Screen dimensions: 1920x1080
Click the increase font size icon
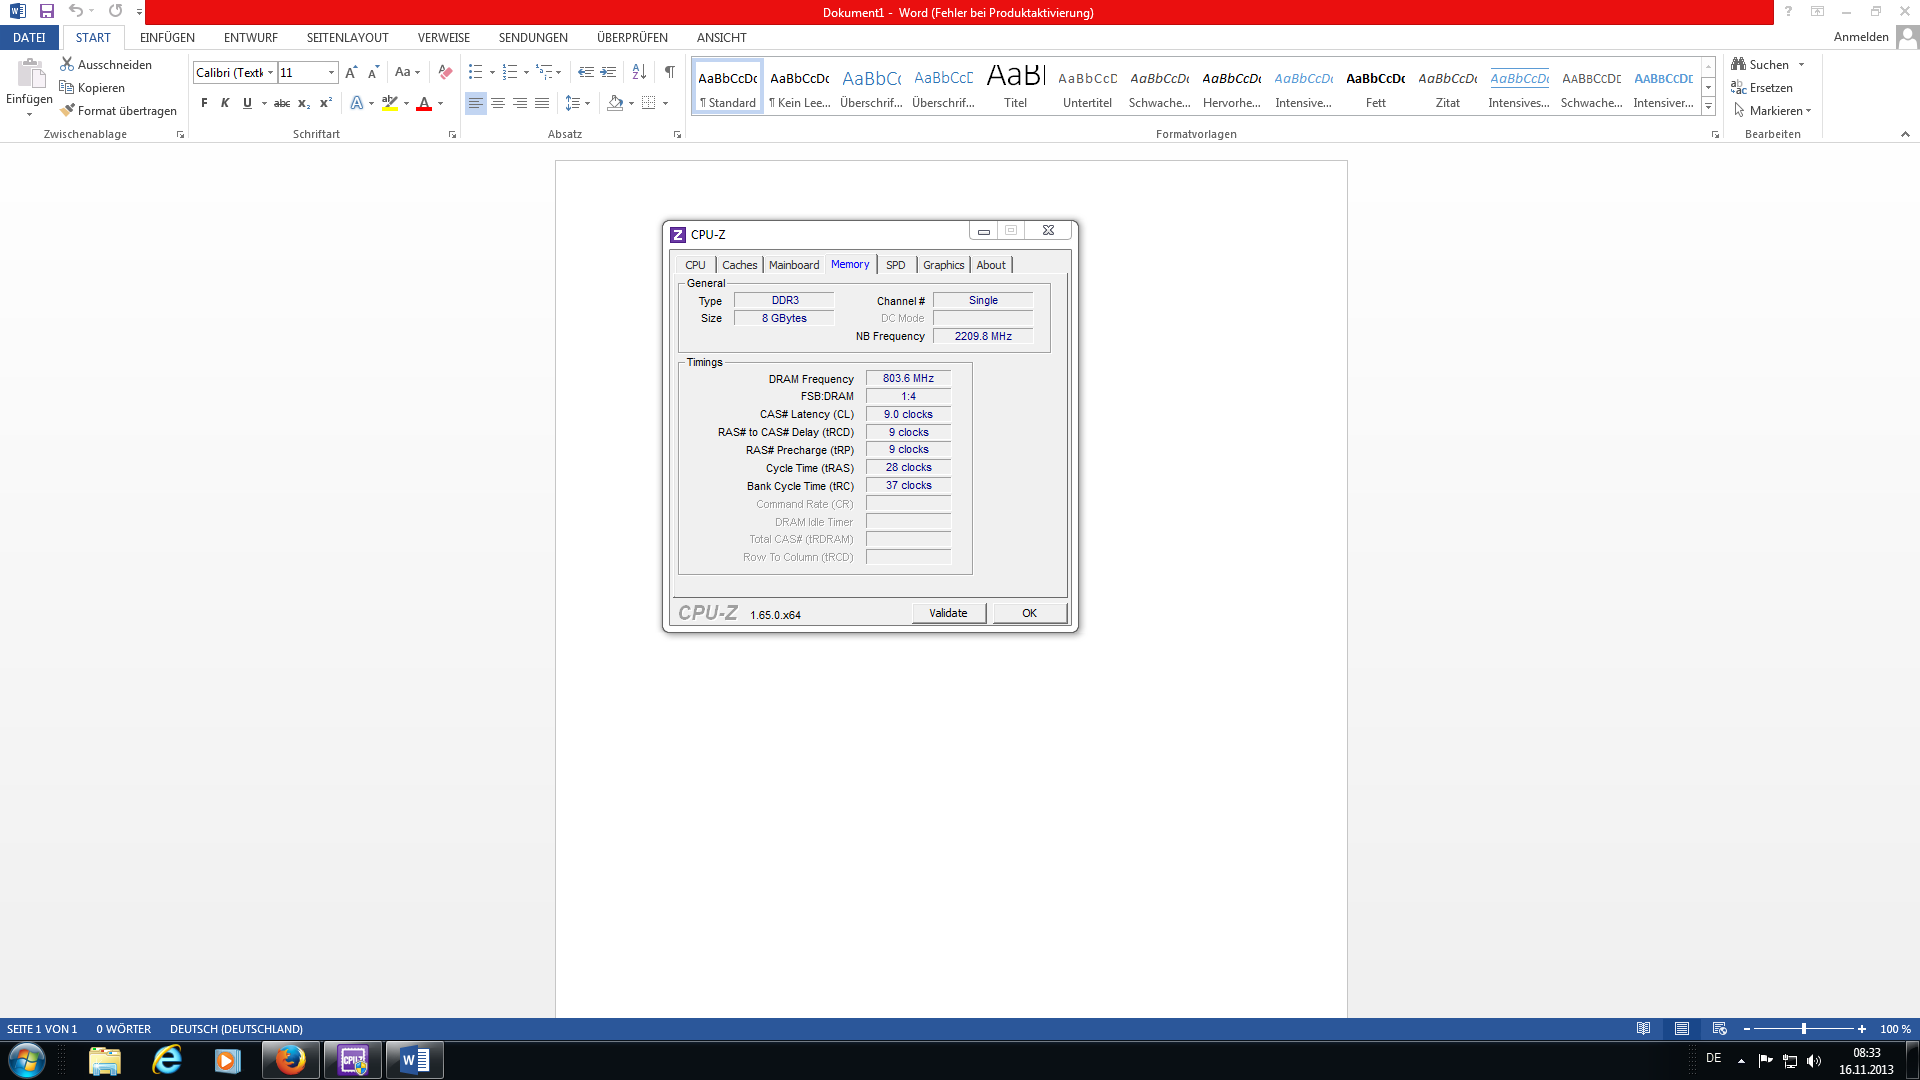coord(350,72)
